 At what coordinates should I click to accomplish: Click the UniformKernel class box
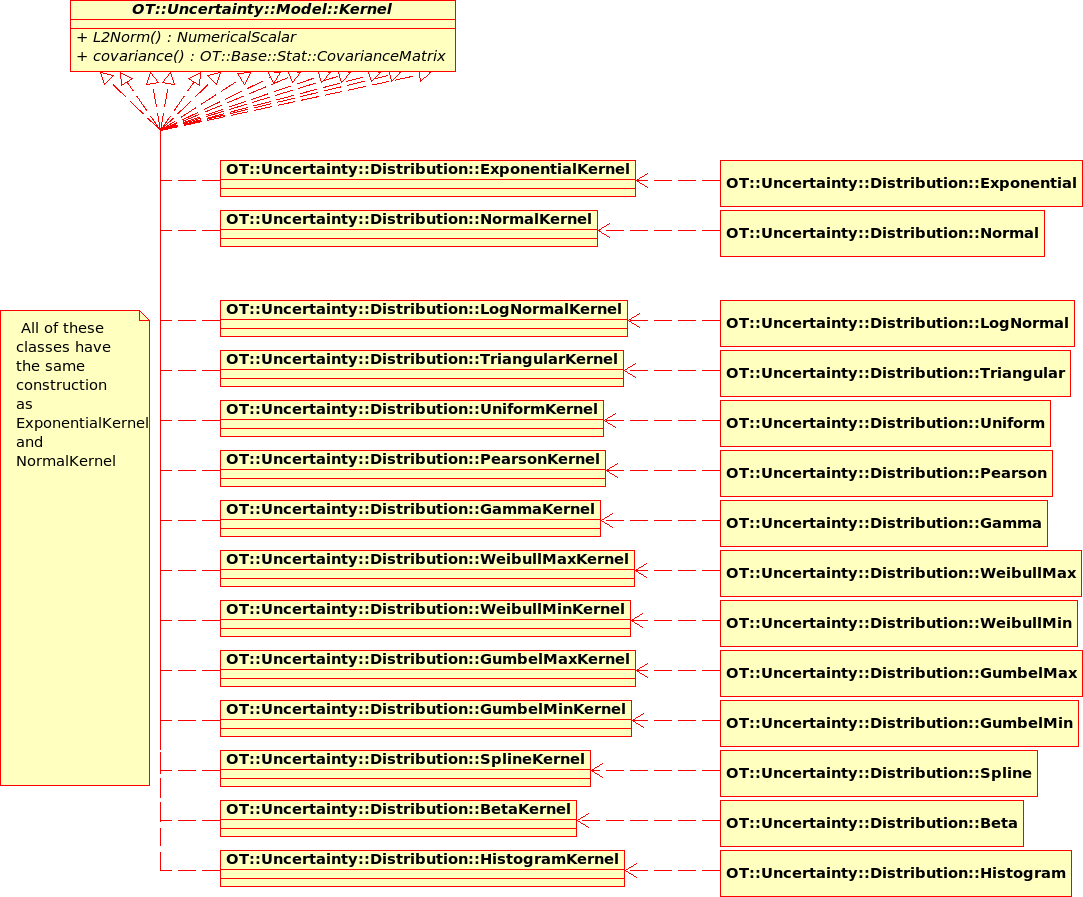click(411, 410)
